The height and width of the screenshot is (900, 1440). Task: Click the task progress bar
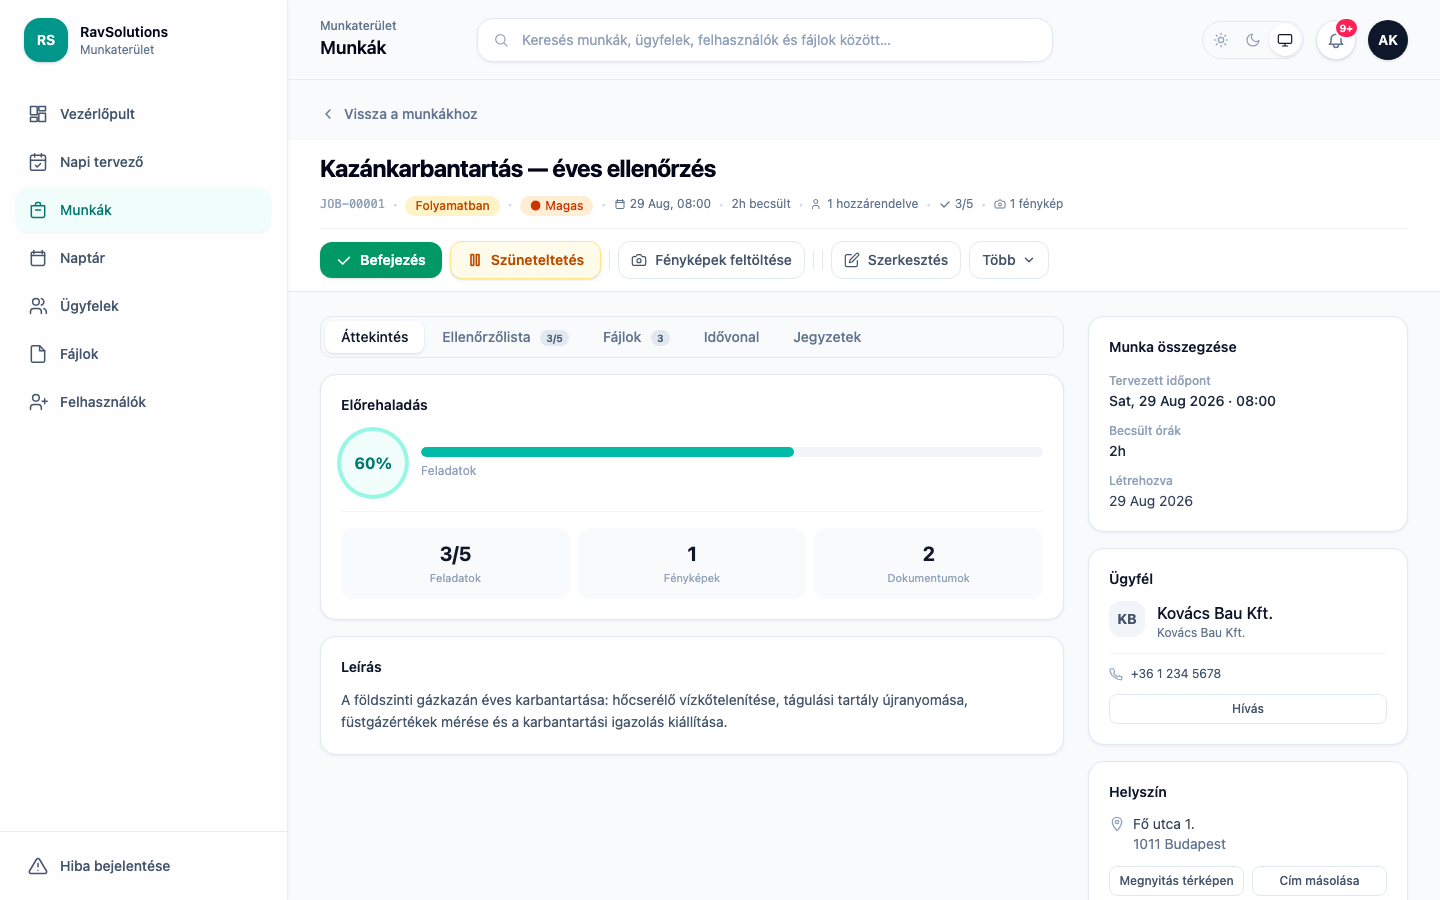732,452
